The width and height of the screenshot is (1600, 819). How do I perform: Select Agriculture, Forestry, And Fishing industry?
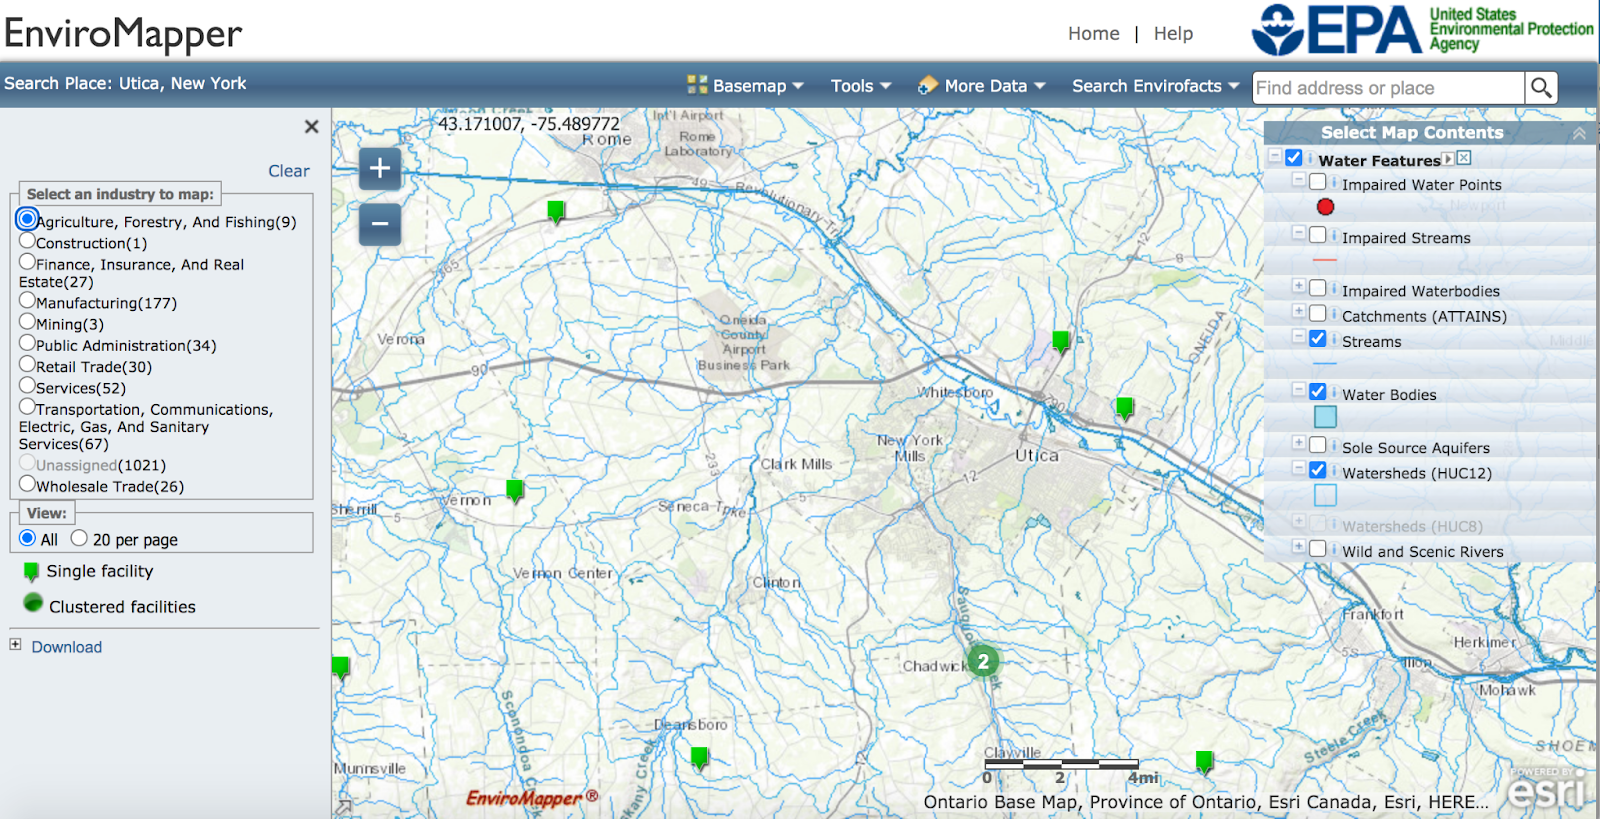27,219
